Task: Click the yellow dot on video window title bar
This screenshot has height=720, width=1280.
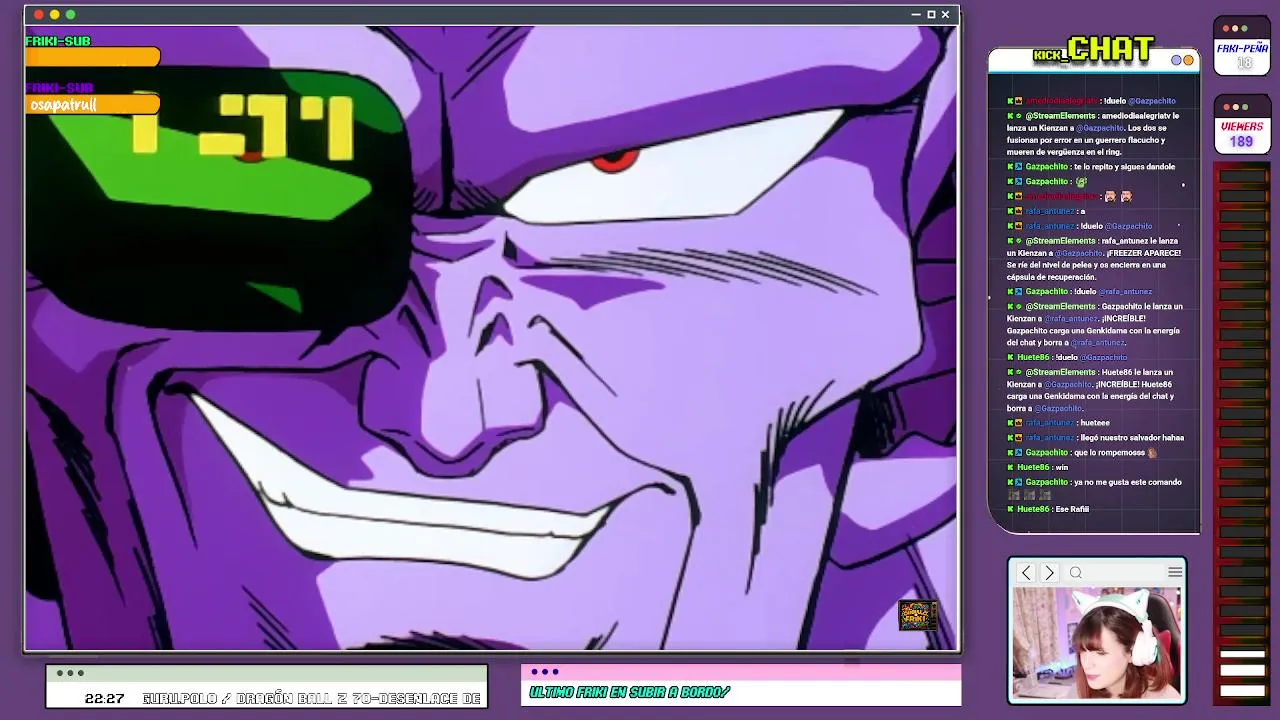Action: pos(55,14)
